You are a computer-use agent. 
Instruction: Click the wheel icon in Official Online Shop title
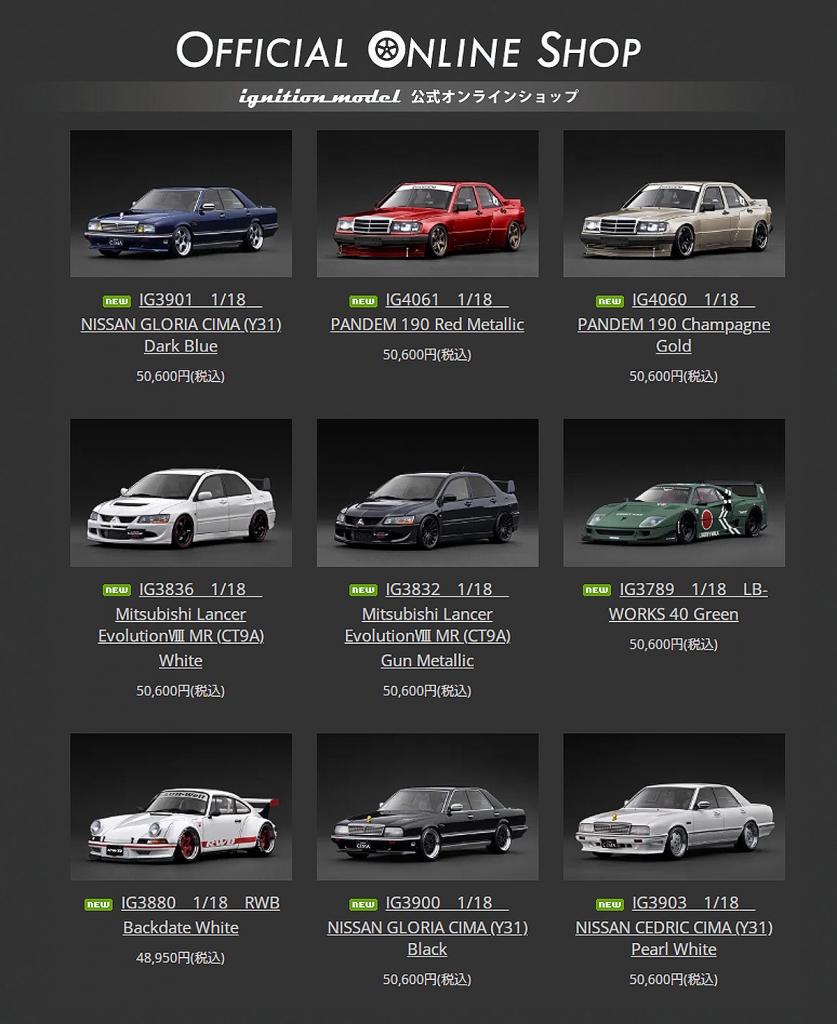click(x=387, y=50)
